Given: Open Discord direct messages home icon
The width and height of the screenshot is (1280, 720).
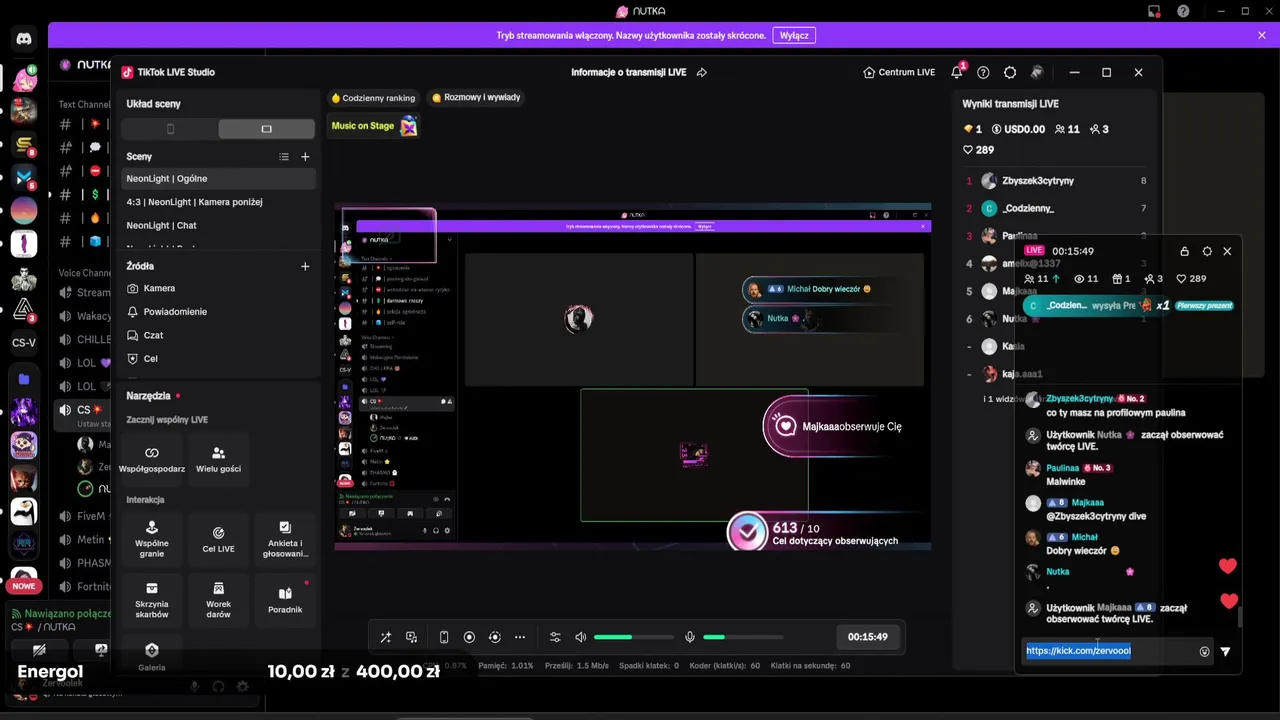Looking at the screenshot, I should [x=24, y=39].
